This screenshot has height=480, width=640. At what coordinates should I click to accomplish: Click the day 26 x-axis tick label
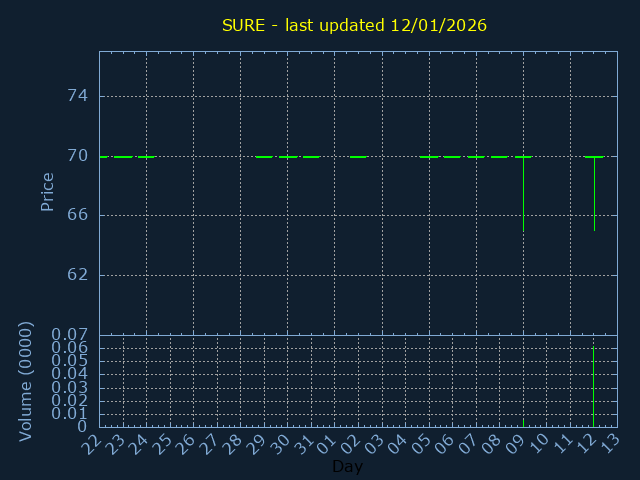tap(186, 441)
